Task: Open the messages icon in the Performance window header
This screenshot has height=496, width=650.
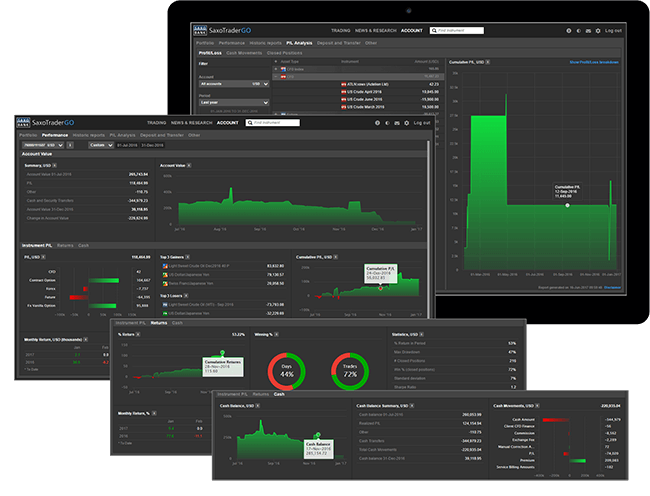Action: pyautogui.click(x=397, y=123)
